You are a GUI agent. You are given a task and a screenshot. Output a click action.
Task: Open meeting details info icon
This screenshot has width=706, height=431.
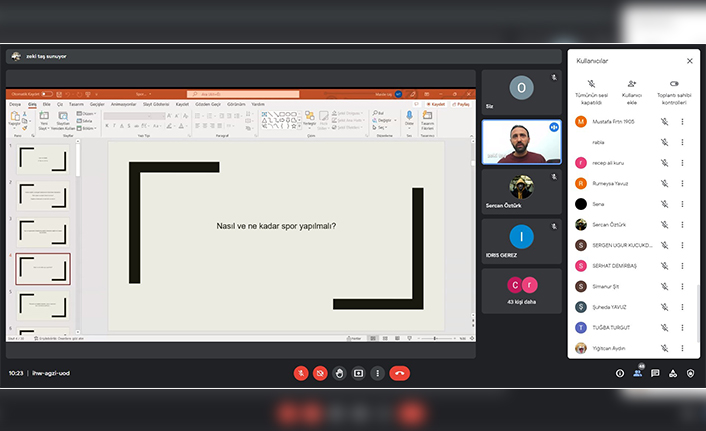[x=620, y=373]
